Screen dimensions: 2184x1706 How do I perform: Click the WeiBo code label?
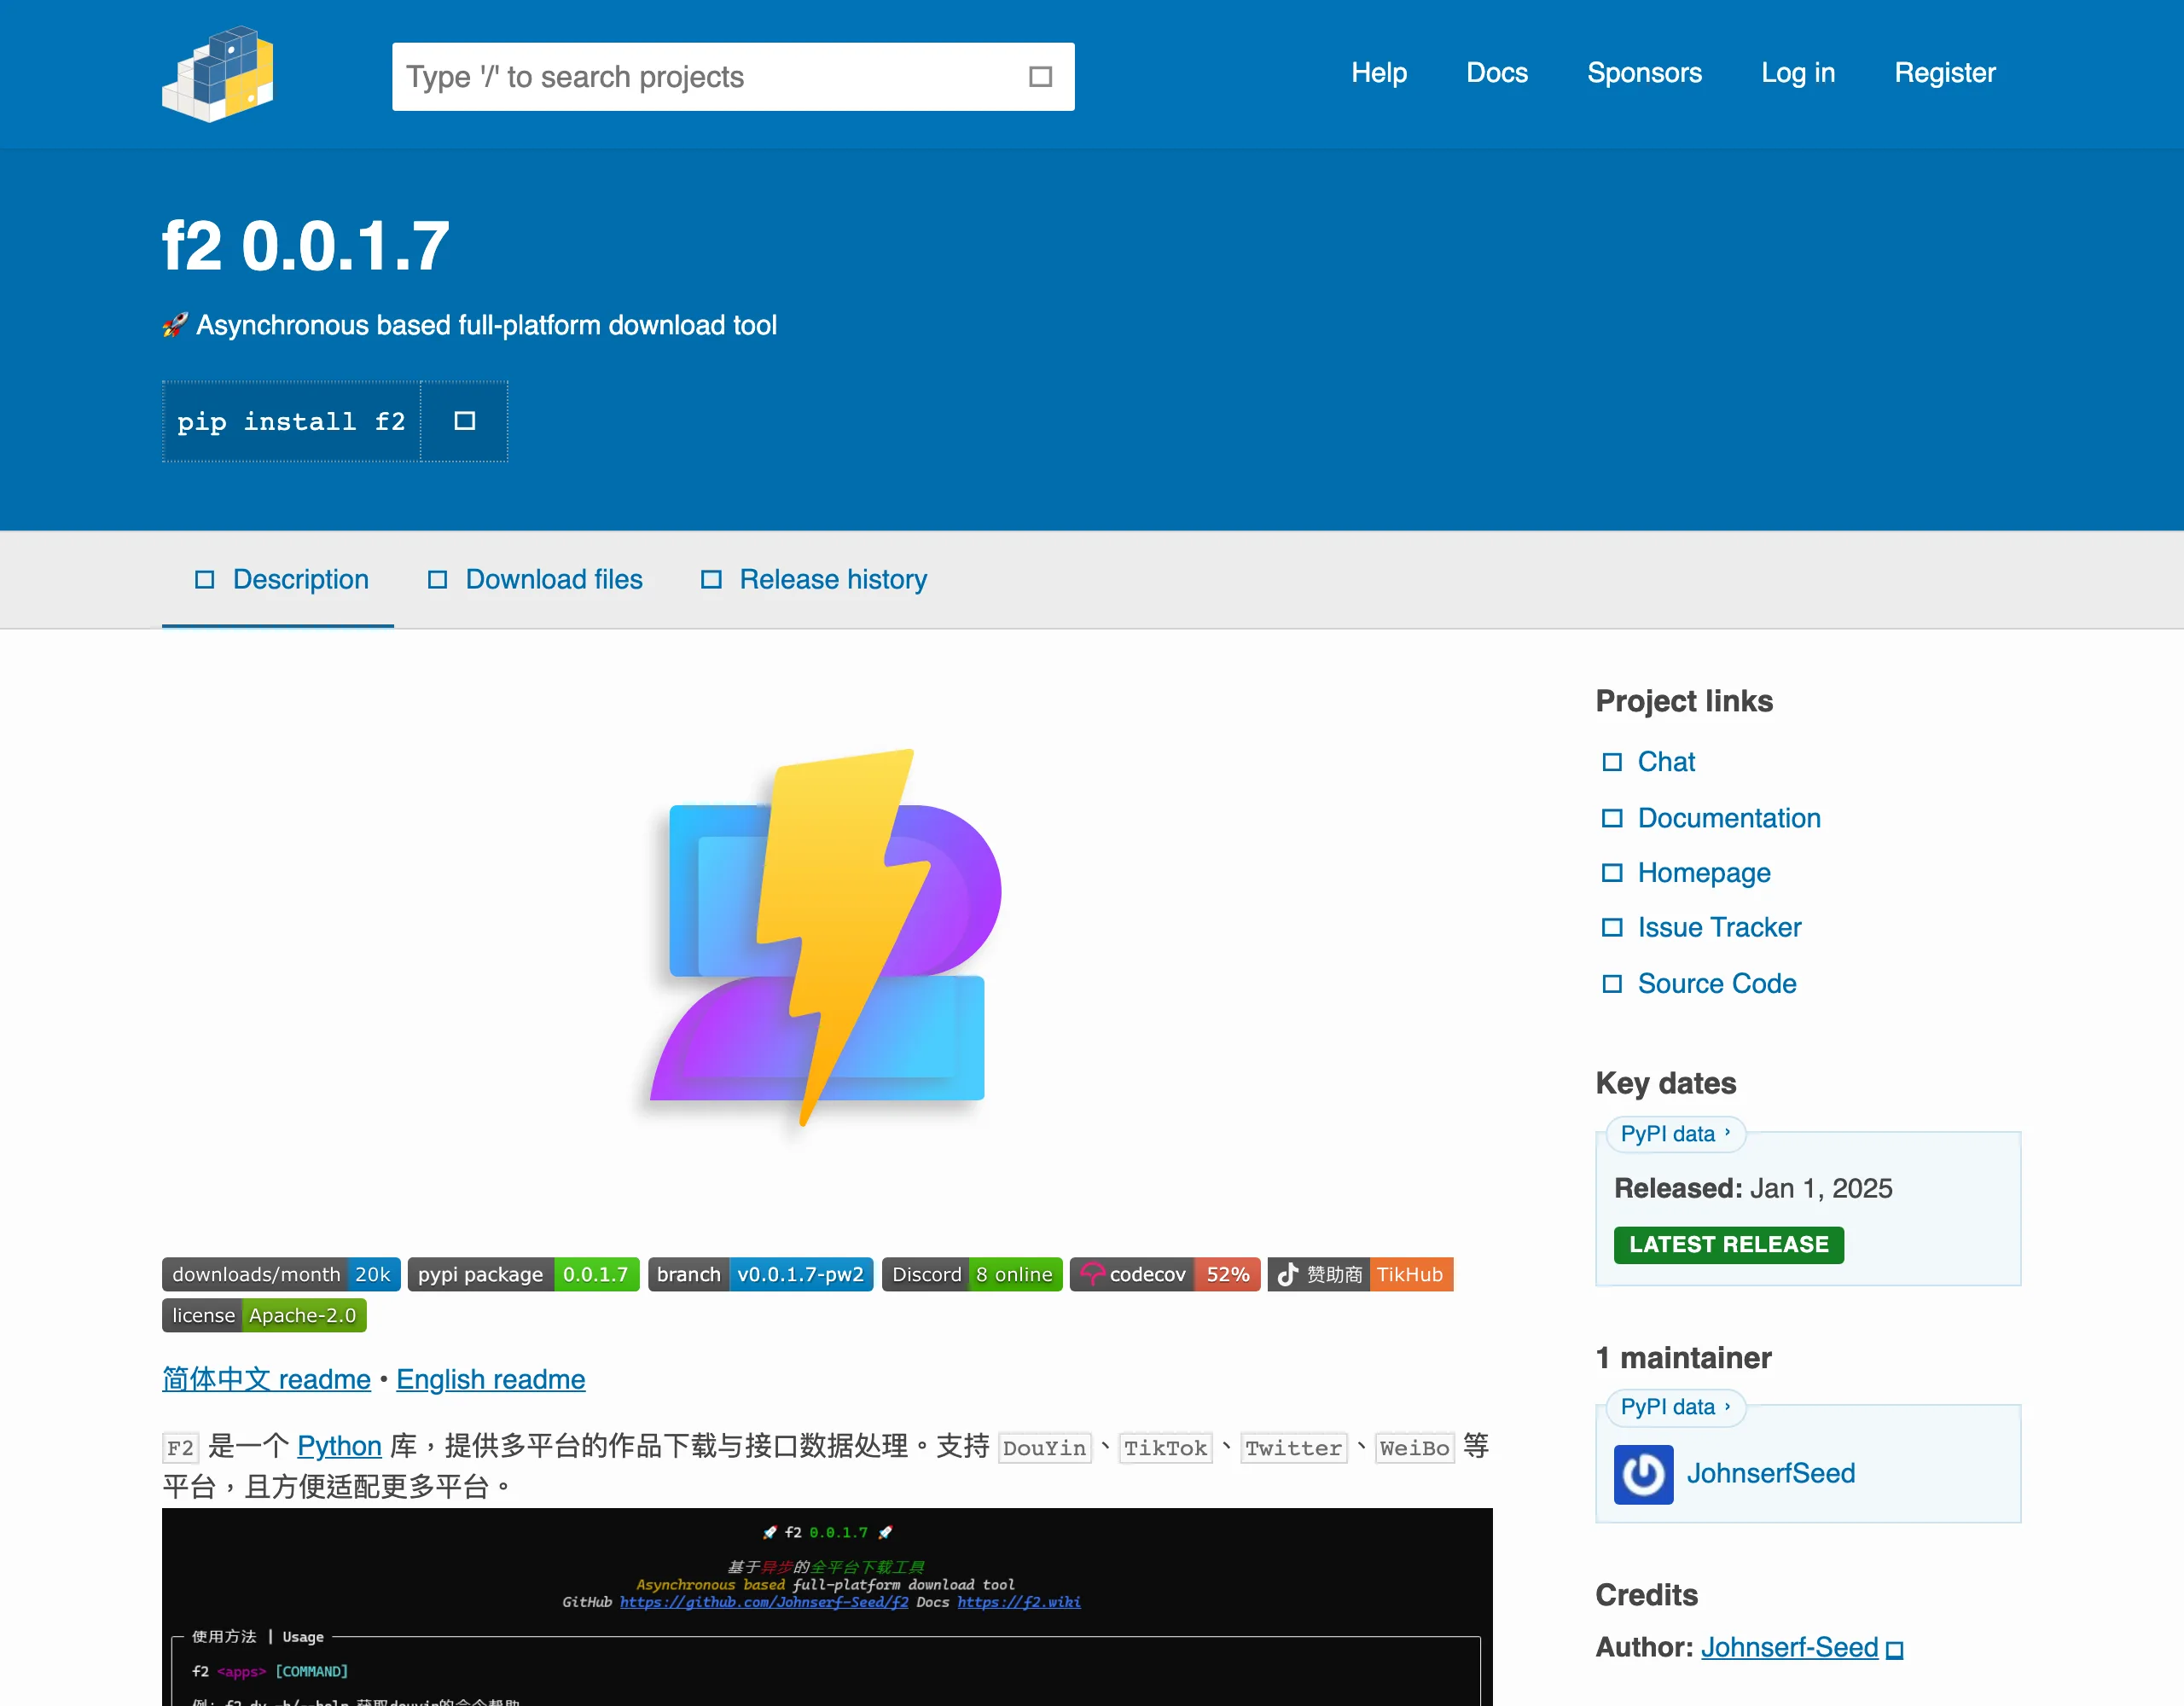coord(1414,1448)
